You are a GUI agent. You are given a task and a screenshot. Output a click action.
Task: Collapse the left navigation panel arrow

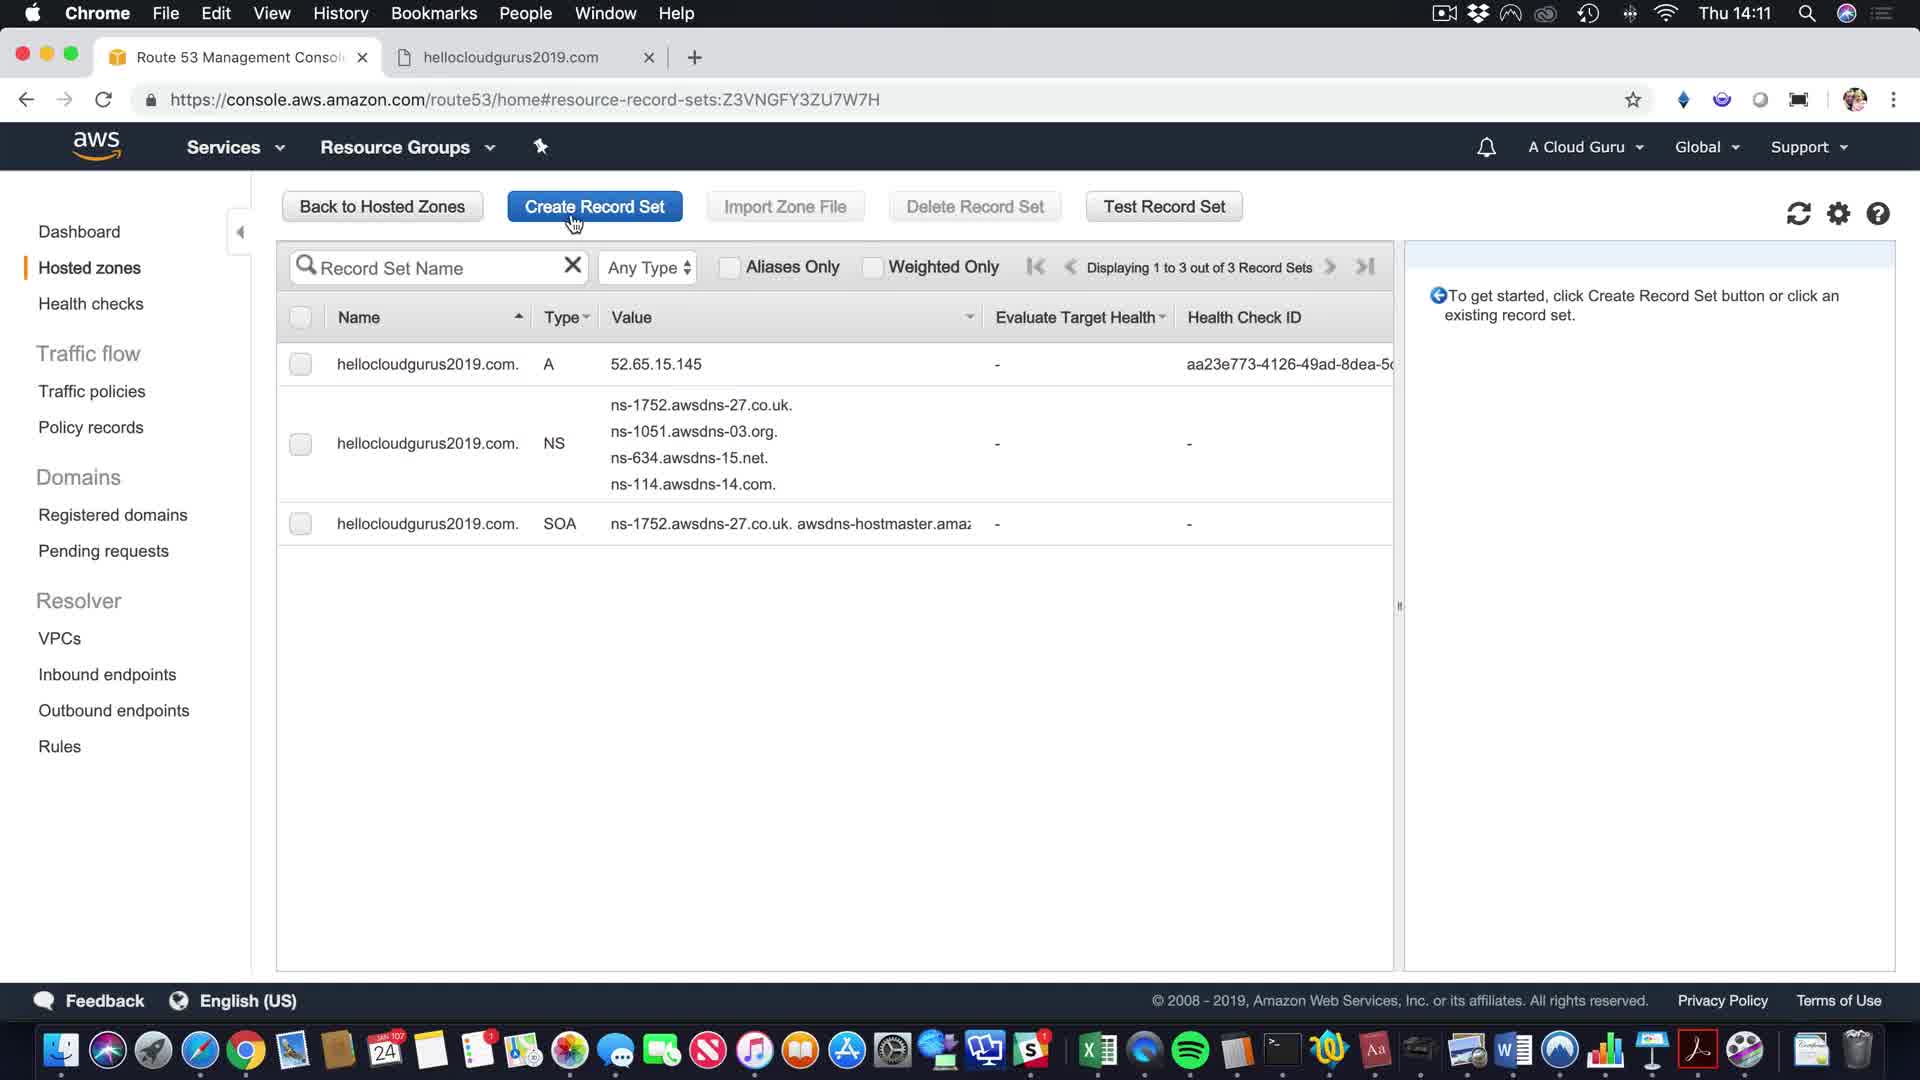click(240, 232)
